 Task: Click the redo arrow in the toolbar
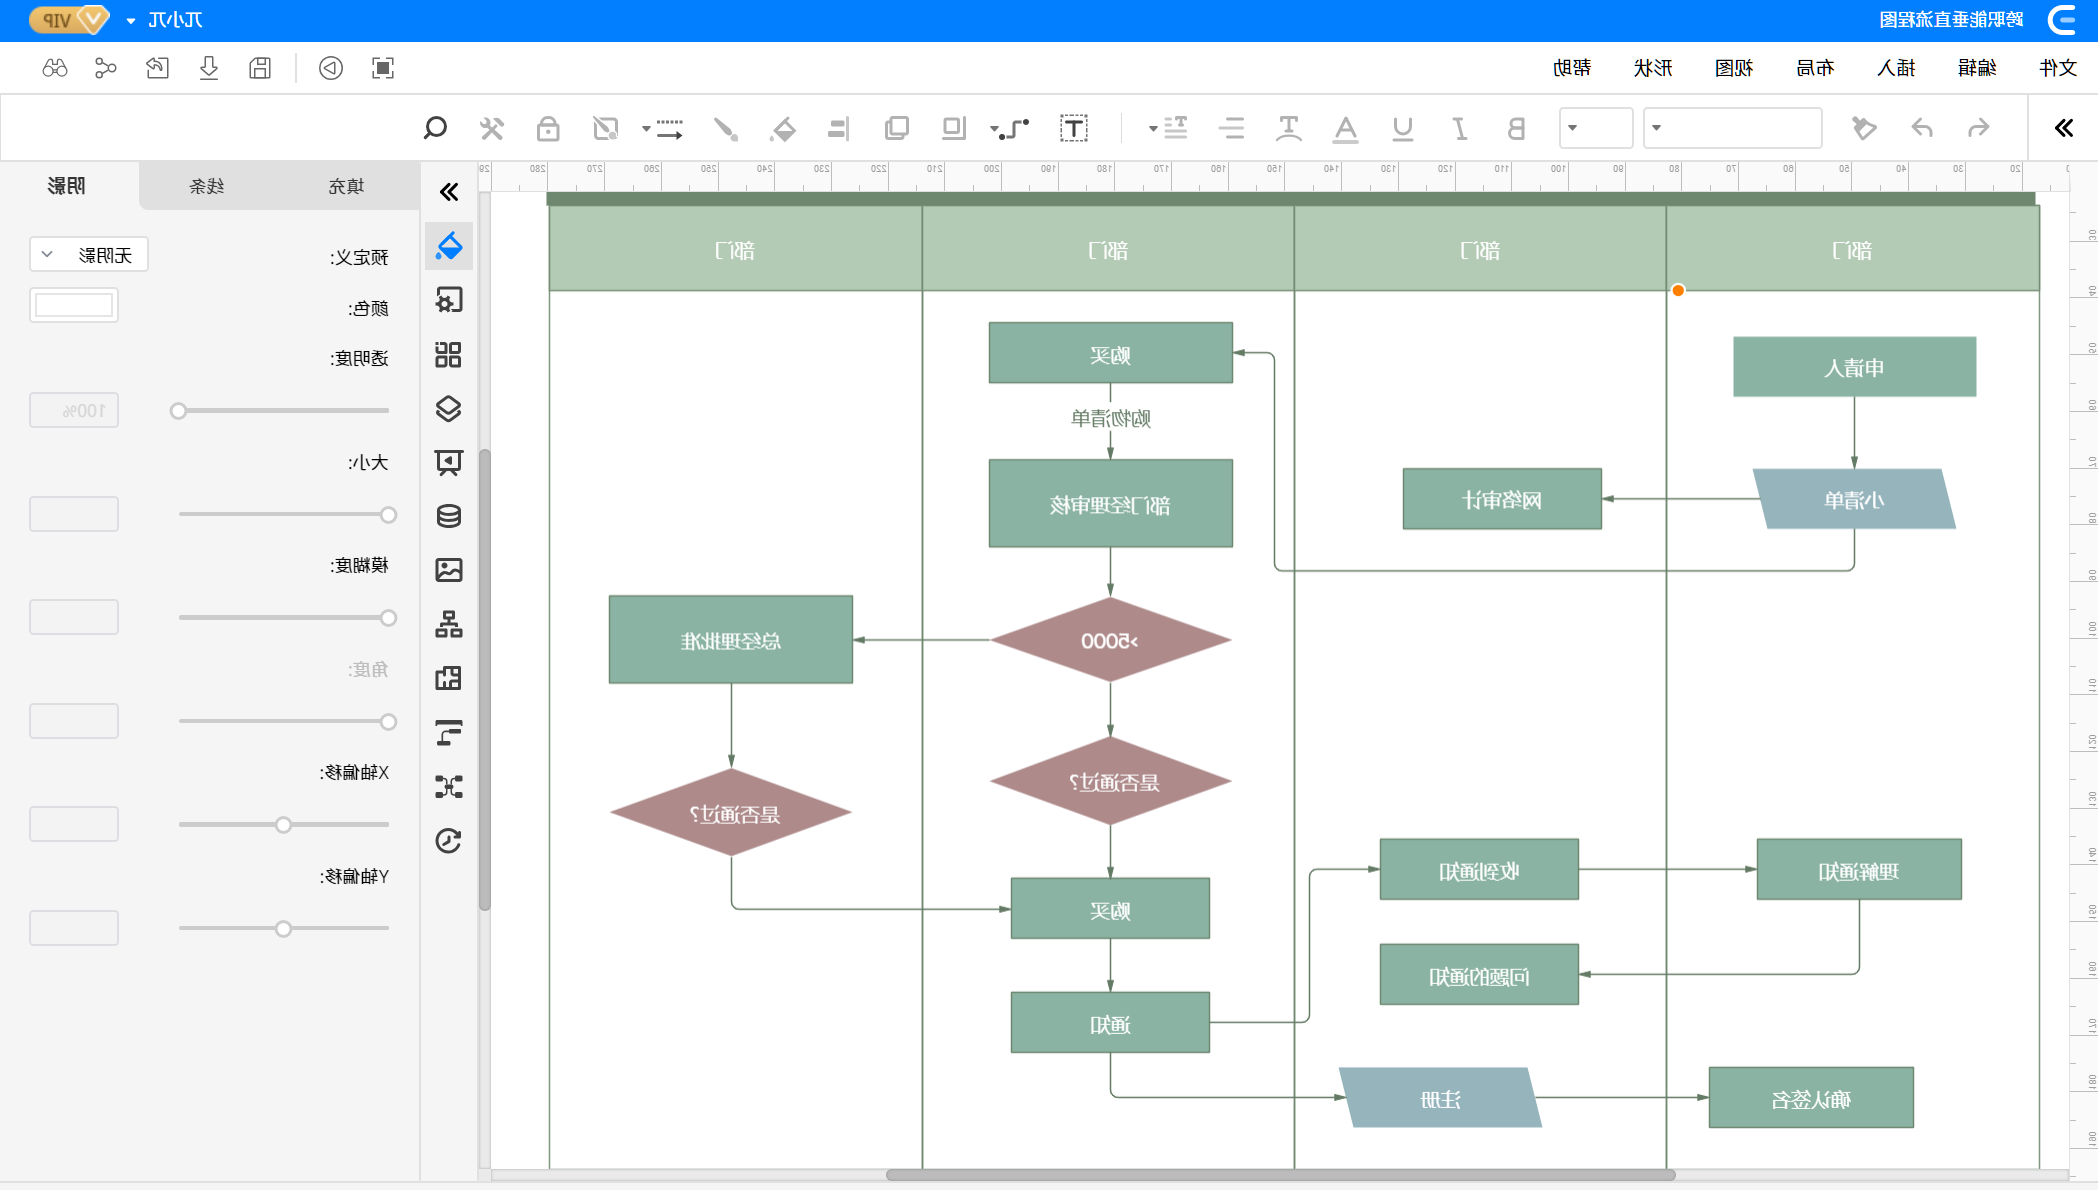(1922, 128)
